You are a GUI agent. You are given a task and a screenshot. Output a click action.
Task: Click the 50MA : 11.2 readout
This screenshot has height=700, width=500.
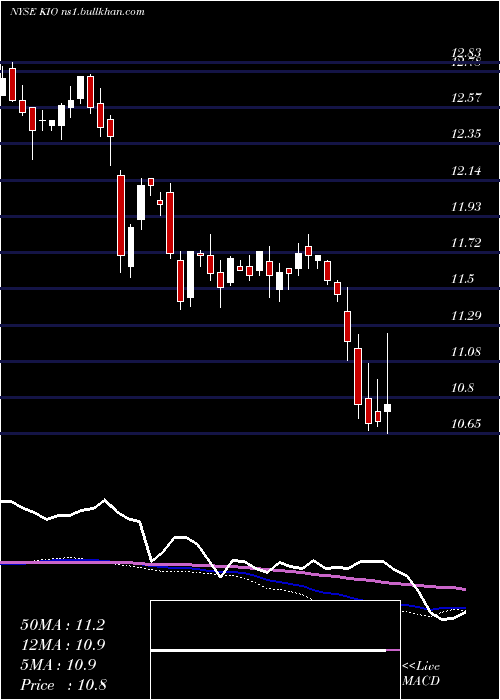pyautogui.click(x=63, y=625)
